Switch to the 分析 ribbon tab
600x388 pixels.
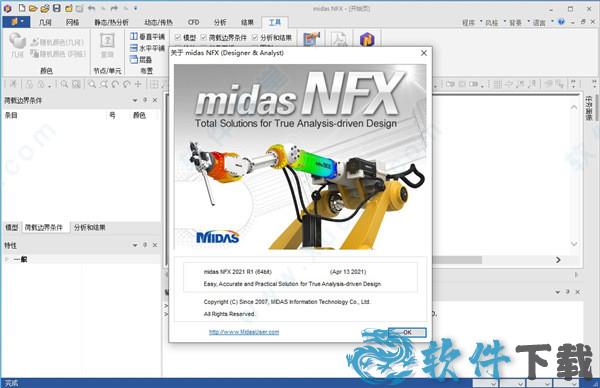(220, 22)
